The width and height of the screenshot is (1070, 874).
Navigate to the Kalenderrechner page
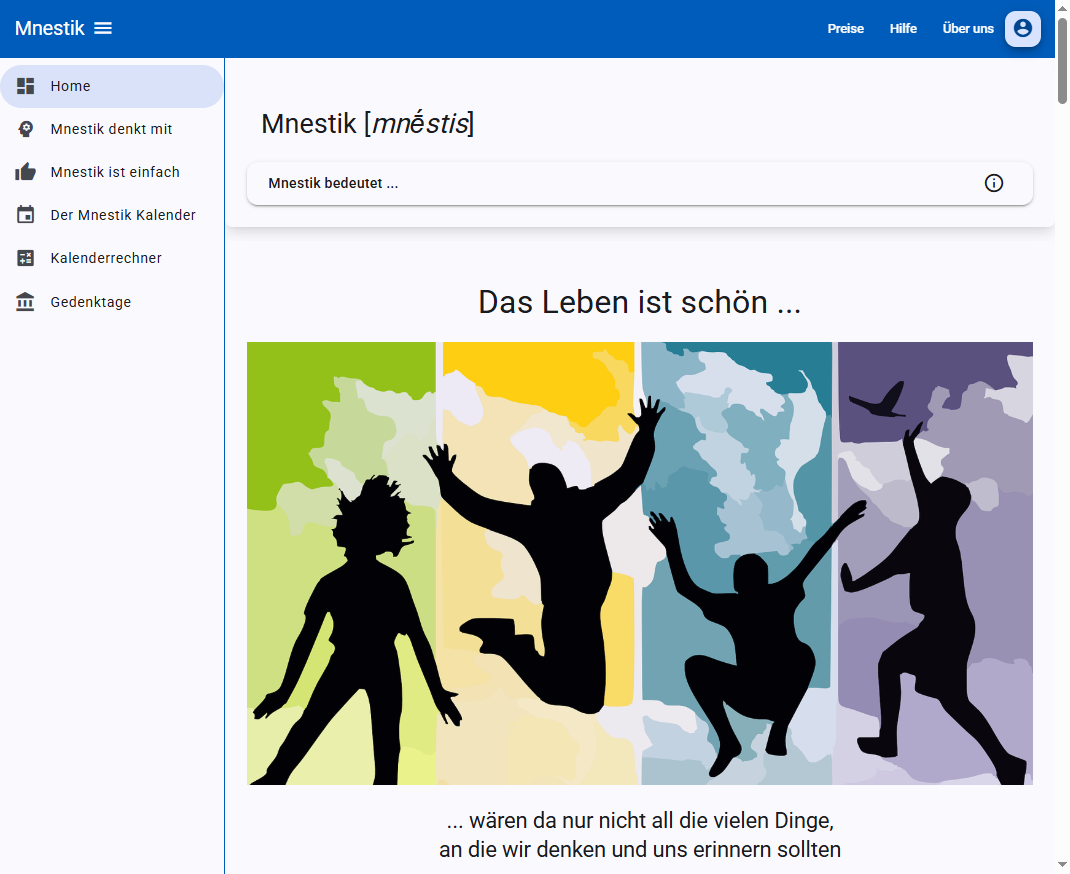pyautogui.click(x=106, y=258)
